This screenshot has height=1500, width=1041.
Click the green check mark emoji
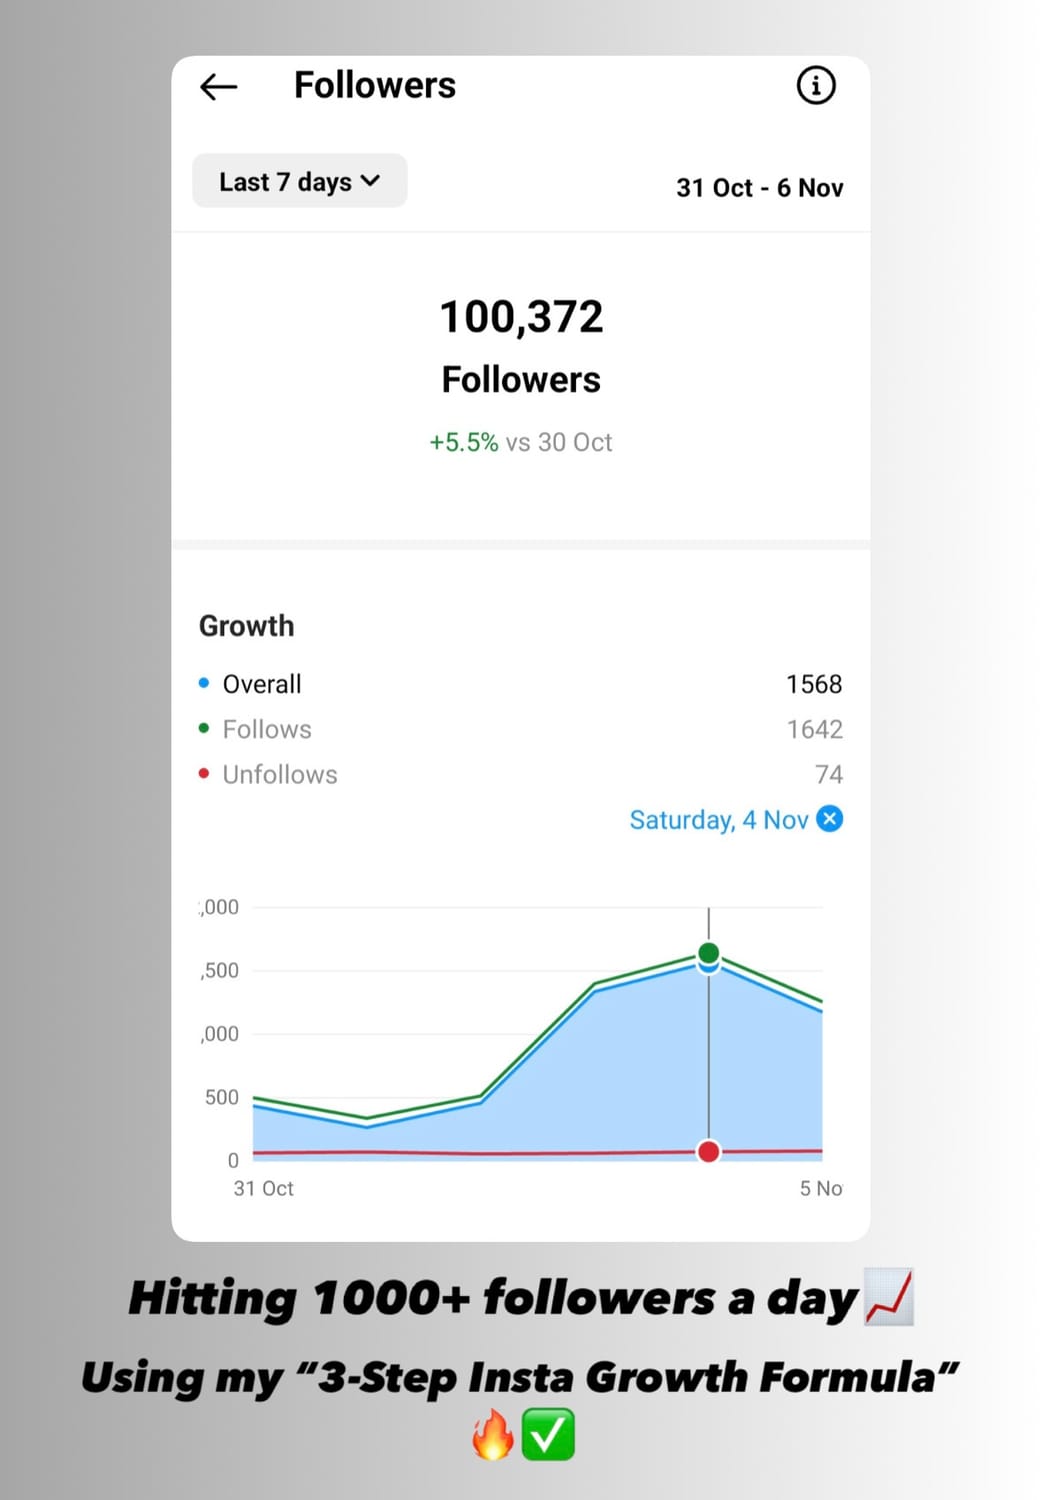coord(548,1435)
